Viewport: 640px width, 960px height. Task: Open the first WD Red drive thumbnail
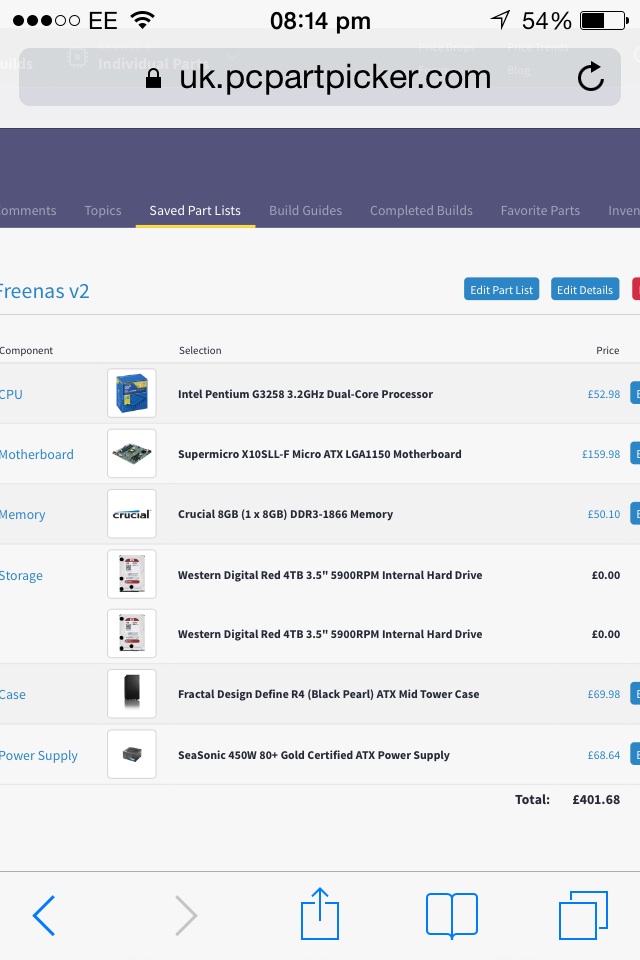point(132,574)
